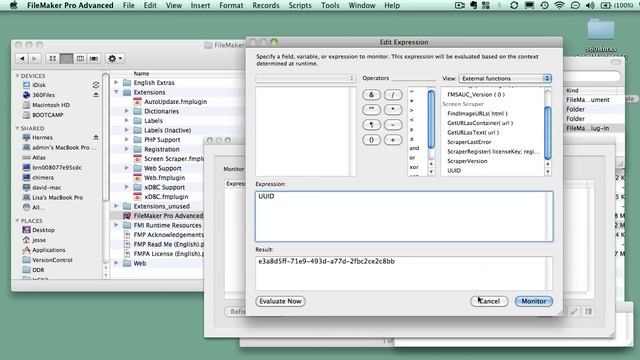Open the File menu
The width and height of the screenshot is (640, 360).
click(129, 5)
